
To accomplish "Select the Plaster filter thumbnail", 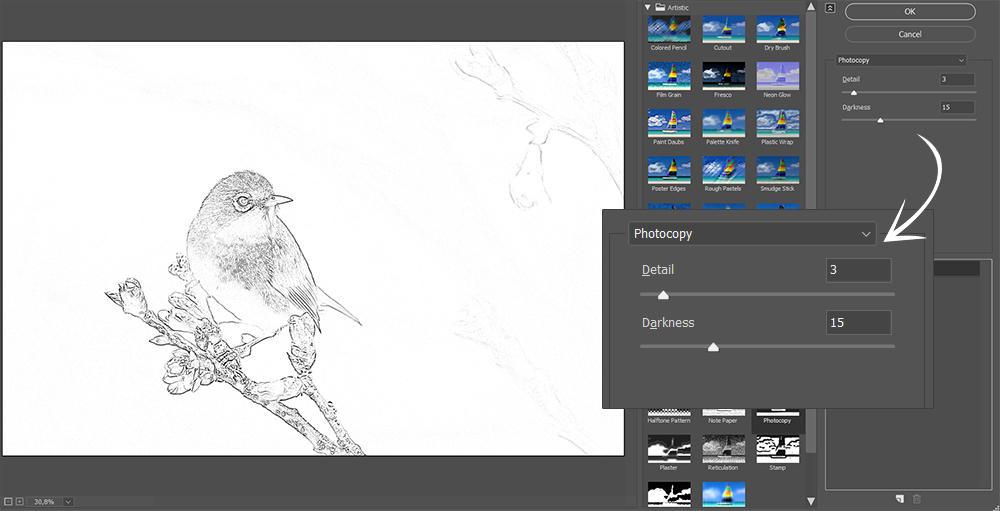I will 669,449.
